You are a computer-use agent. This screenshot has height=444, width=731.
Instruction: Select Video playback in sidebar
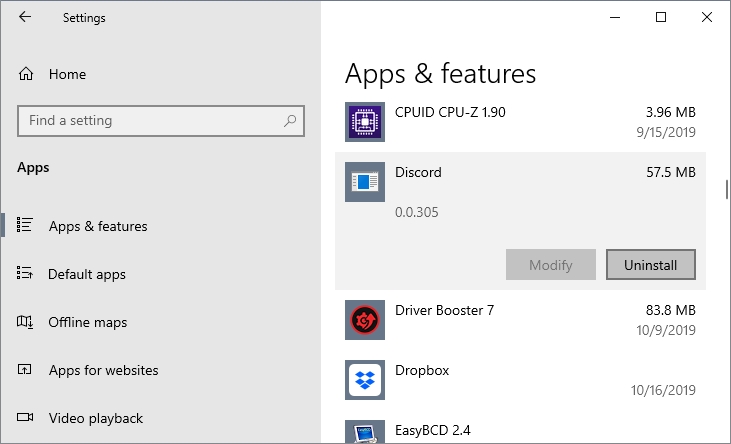coord(95,418)
